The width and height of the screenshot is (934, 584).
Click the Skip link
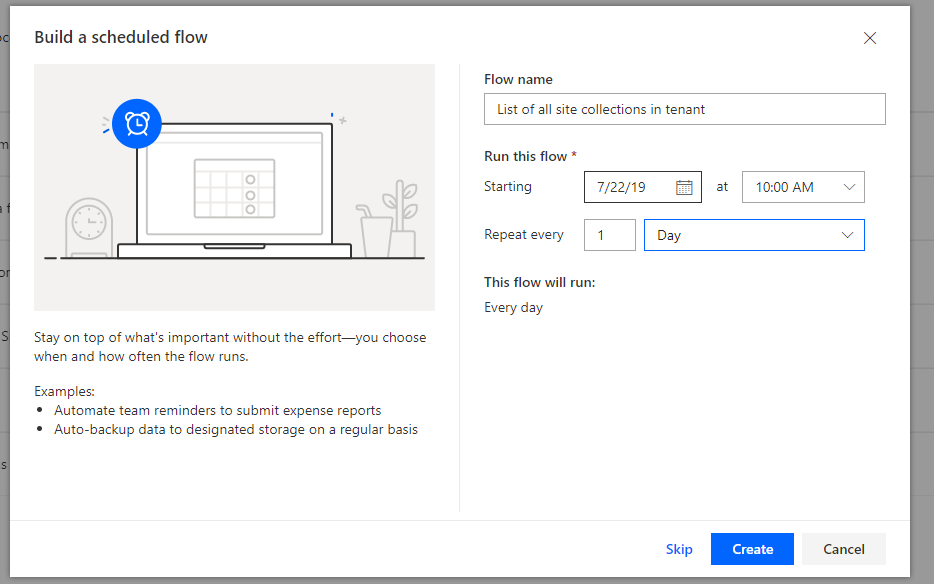click(x=679, y=549)
